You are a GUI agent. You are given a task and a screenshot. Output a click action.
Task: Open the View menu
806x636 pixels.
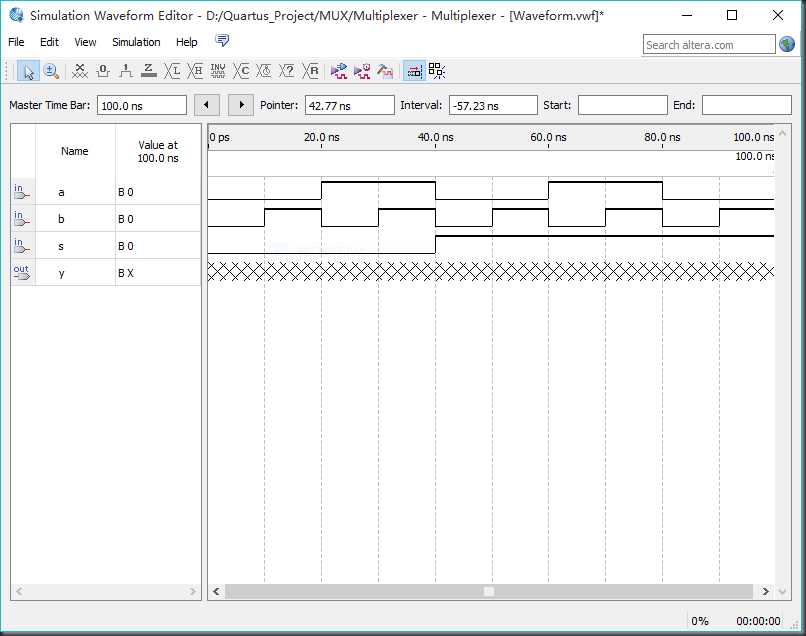pyautogui.click(x=85, y=42)
